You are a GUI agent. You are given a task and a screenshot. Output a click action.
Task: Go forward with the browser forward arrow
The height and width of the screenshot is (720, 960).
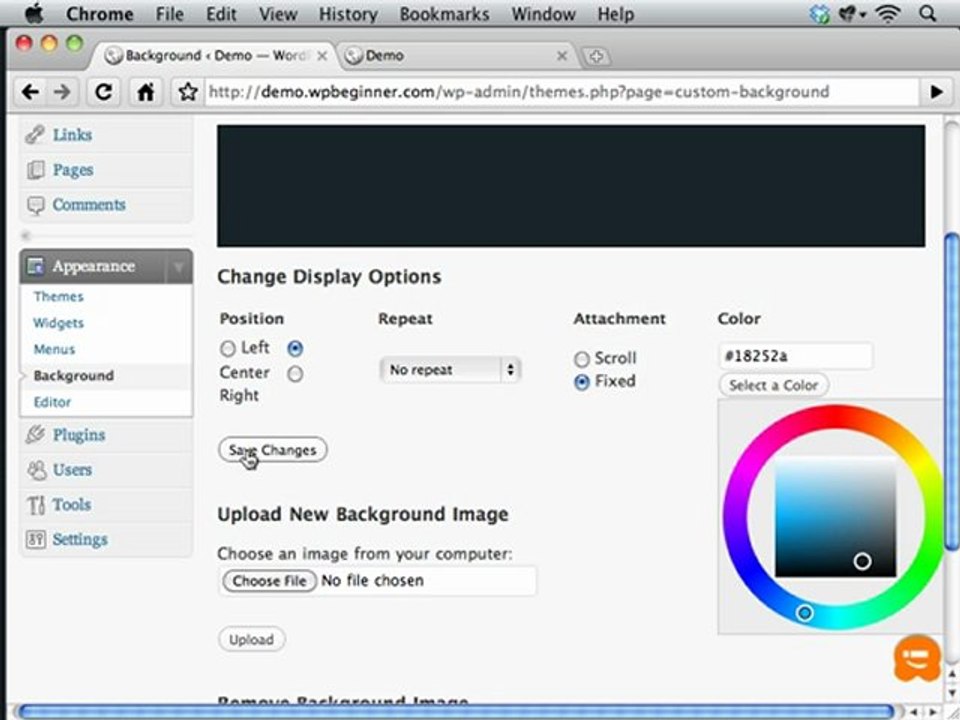62,92
